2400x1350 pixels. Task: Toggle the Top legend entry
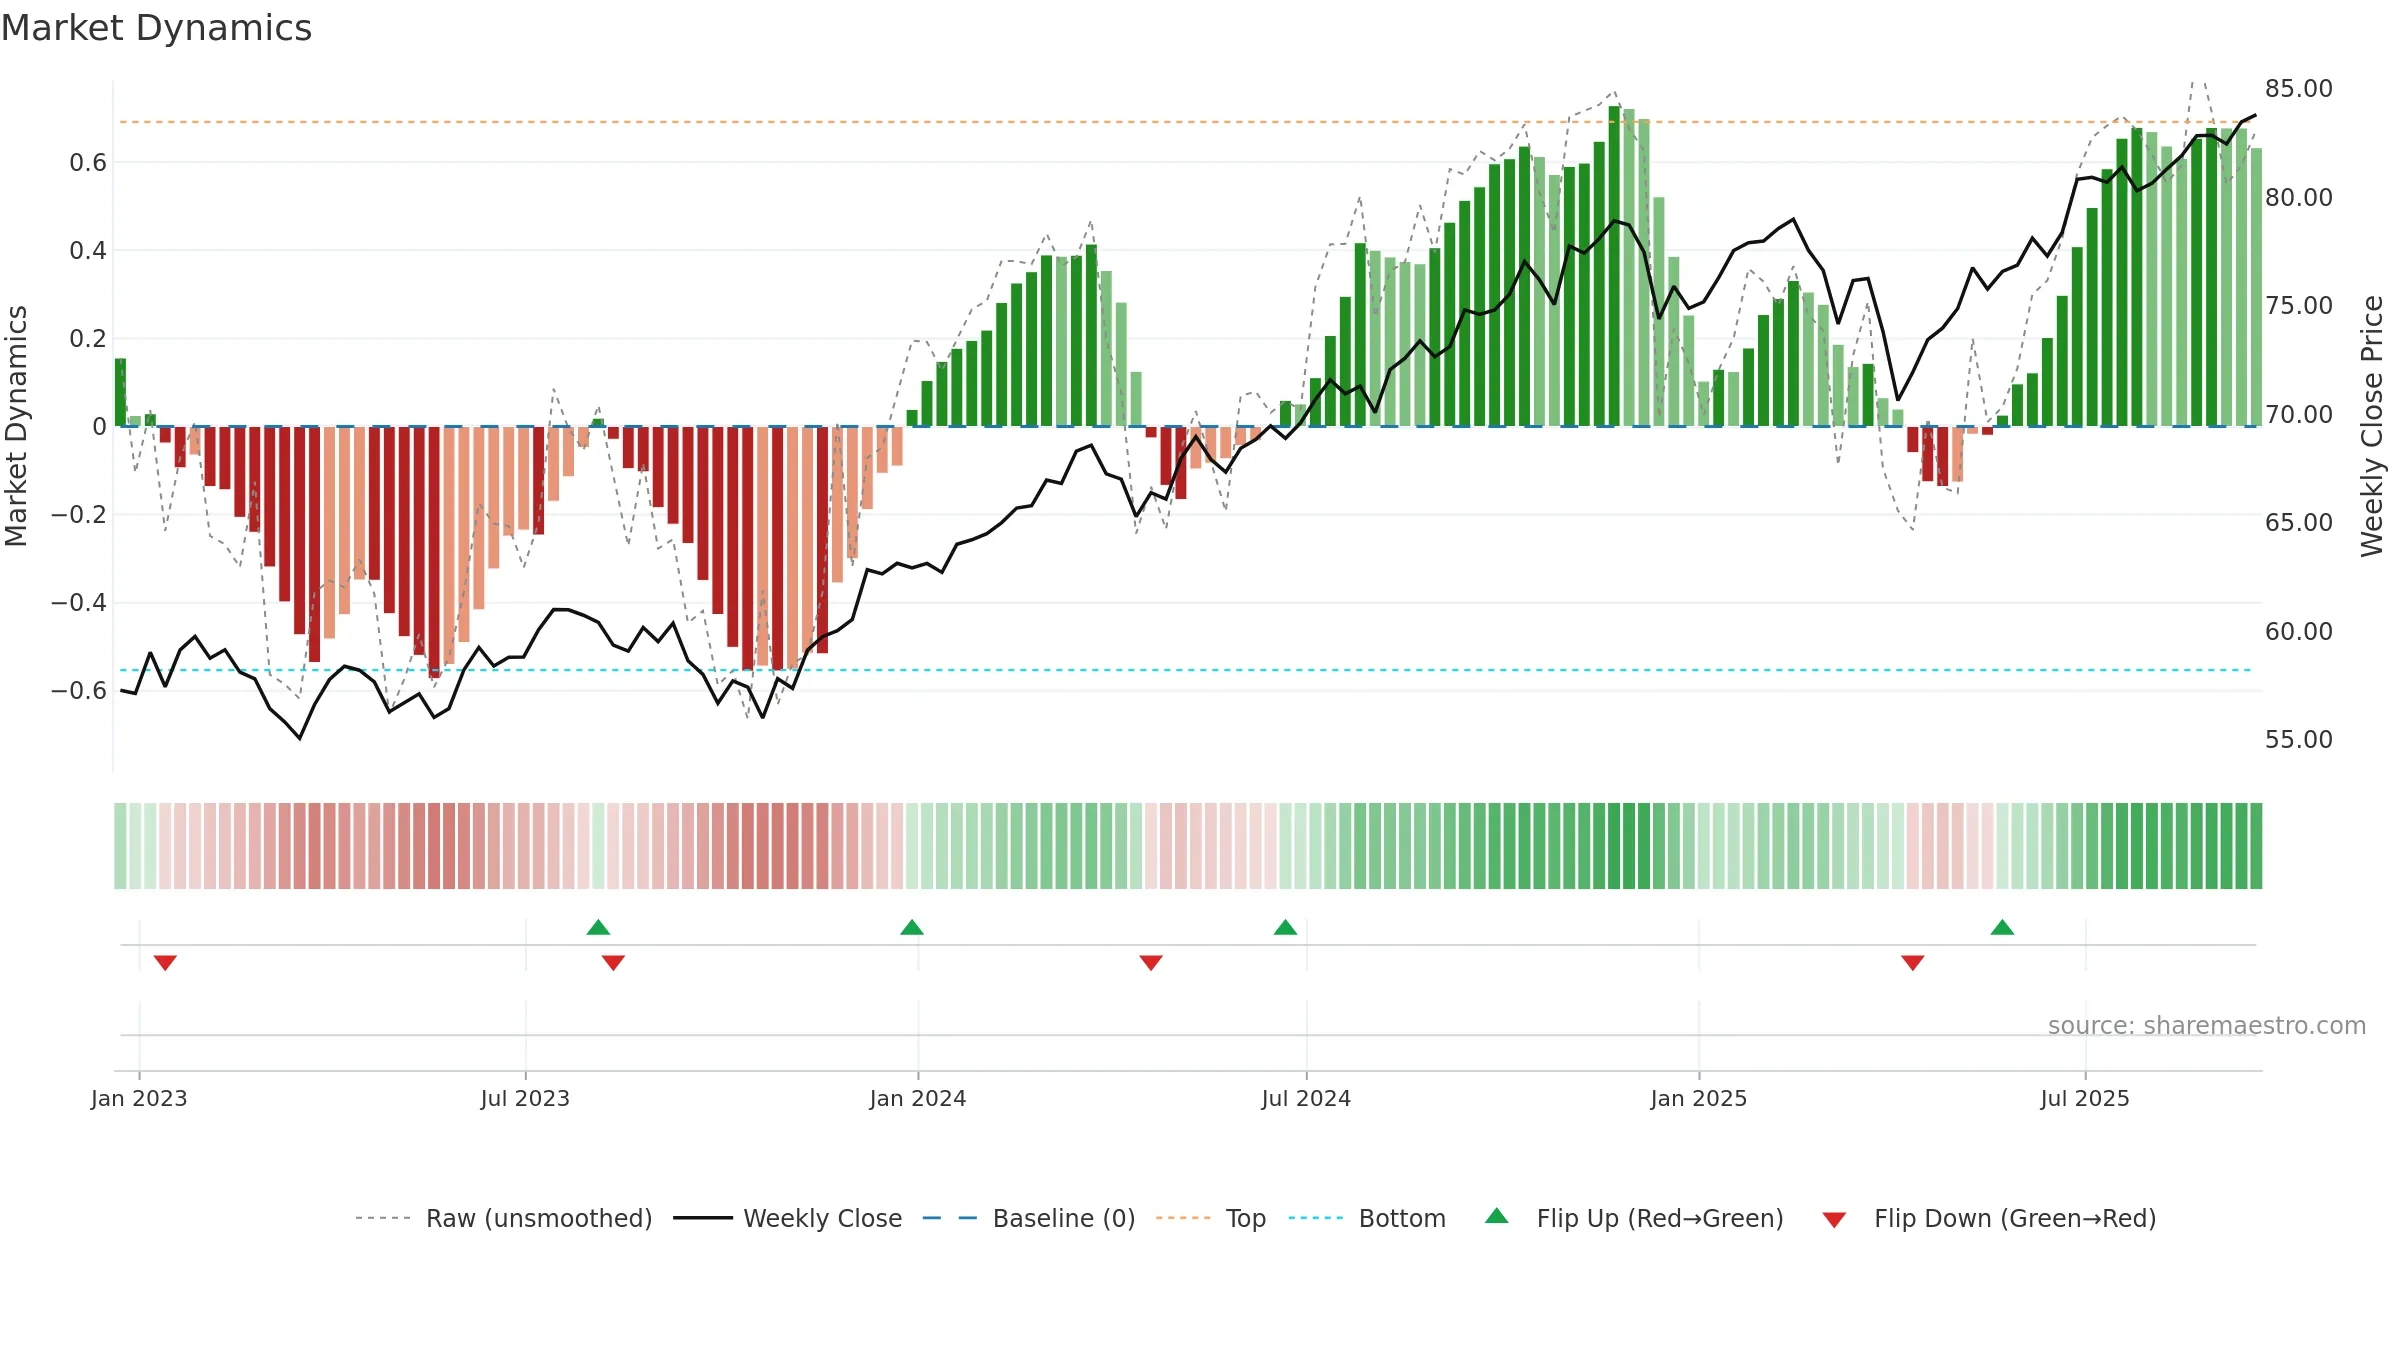click(1210, 1218)
